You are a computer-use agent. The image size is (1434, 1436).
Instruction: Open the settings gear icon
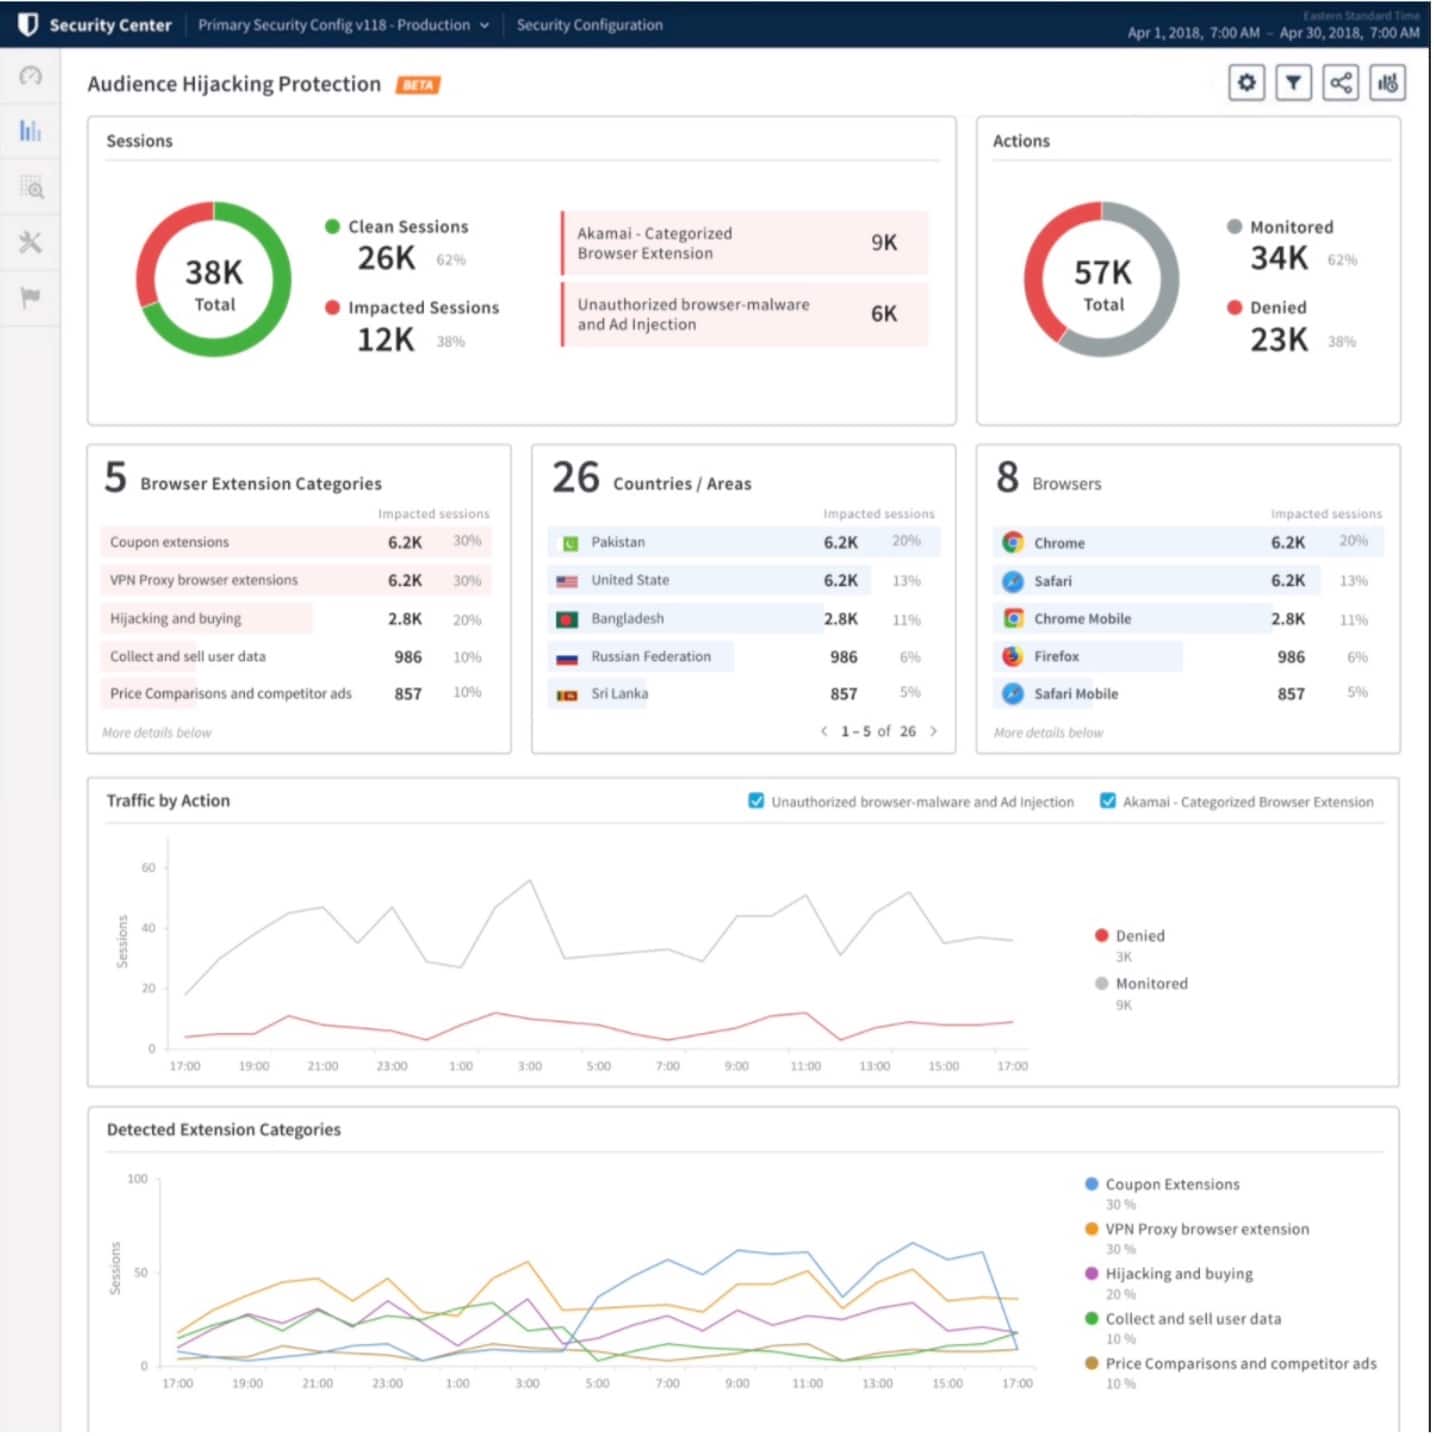1246,83
